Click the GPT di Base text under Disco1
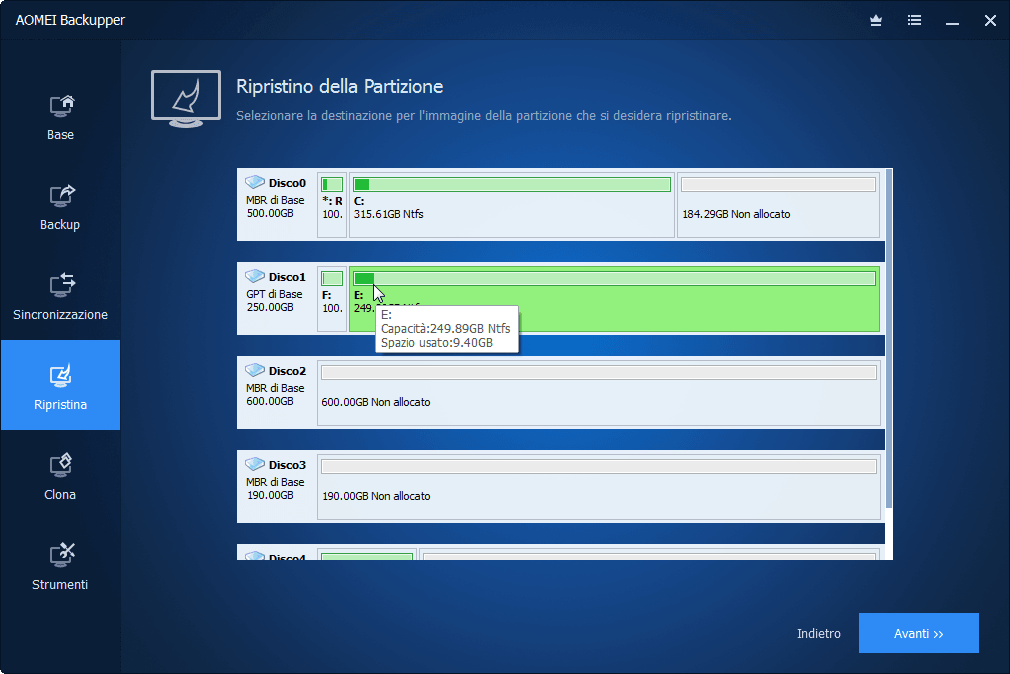 (x=274, y=294)
